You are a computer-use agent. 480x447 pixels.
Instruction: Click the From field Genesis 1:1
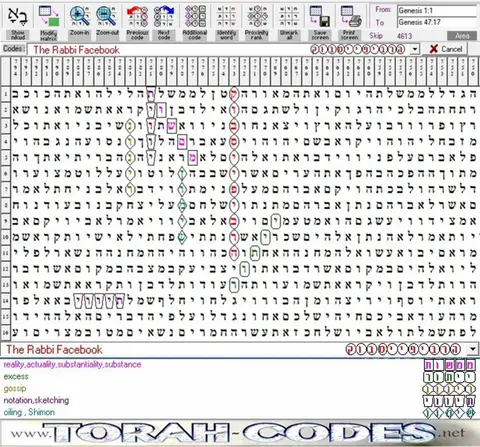point(436,11)
